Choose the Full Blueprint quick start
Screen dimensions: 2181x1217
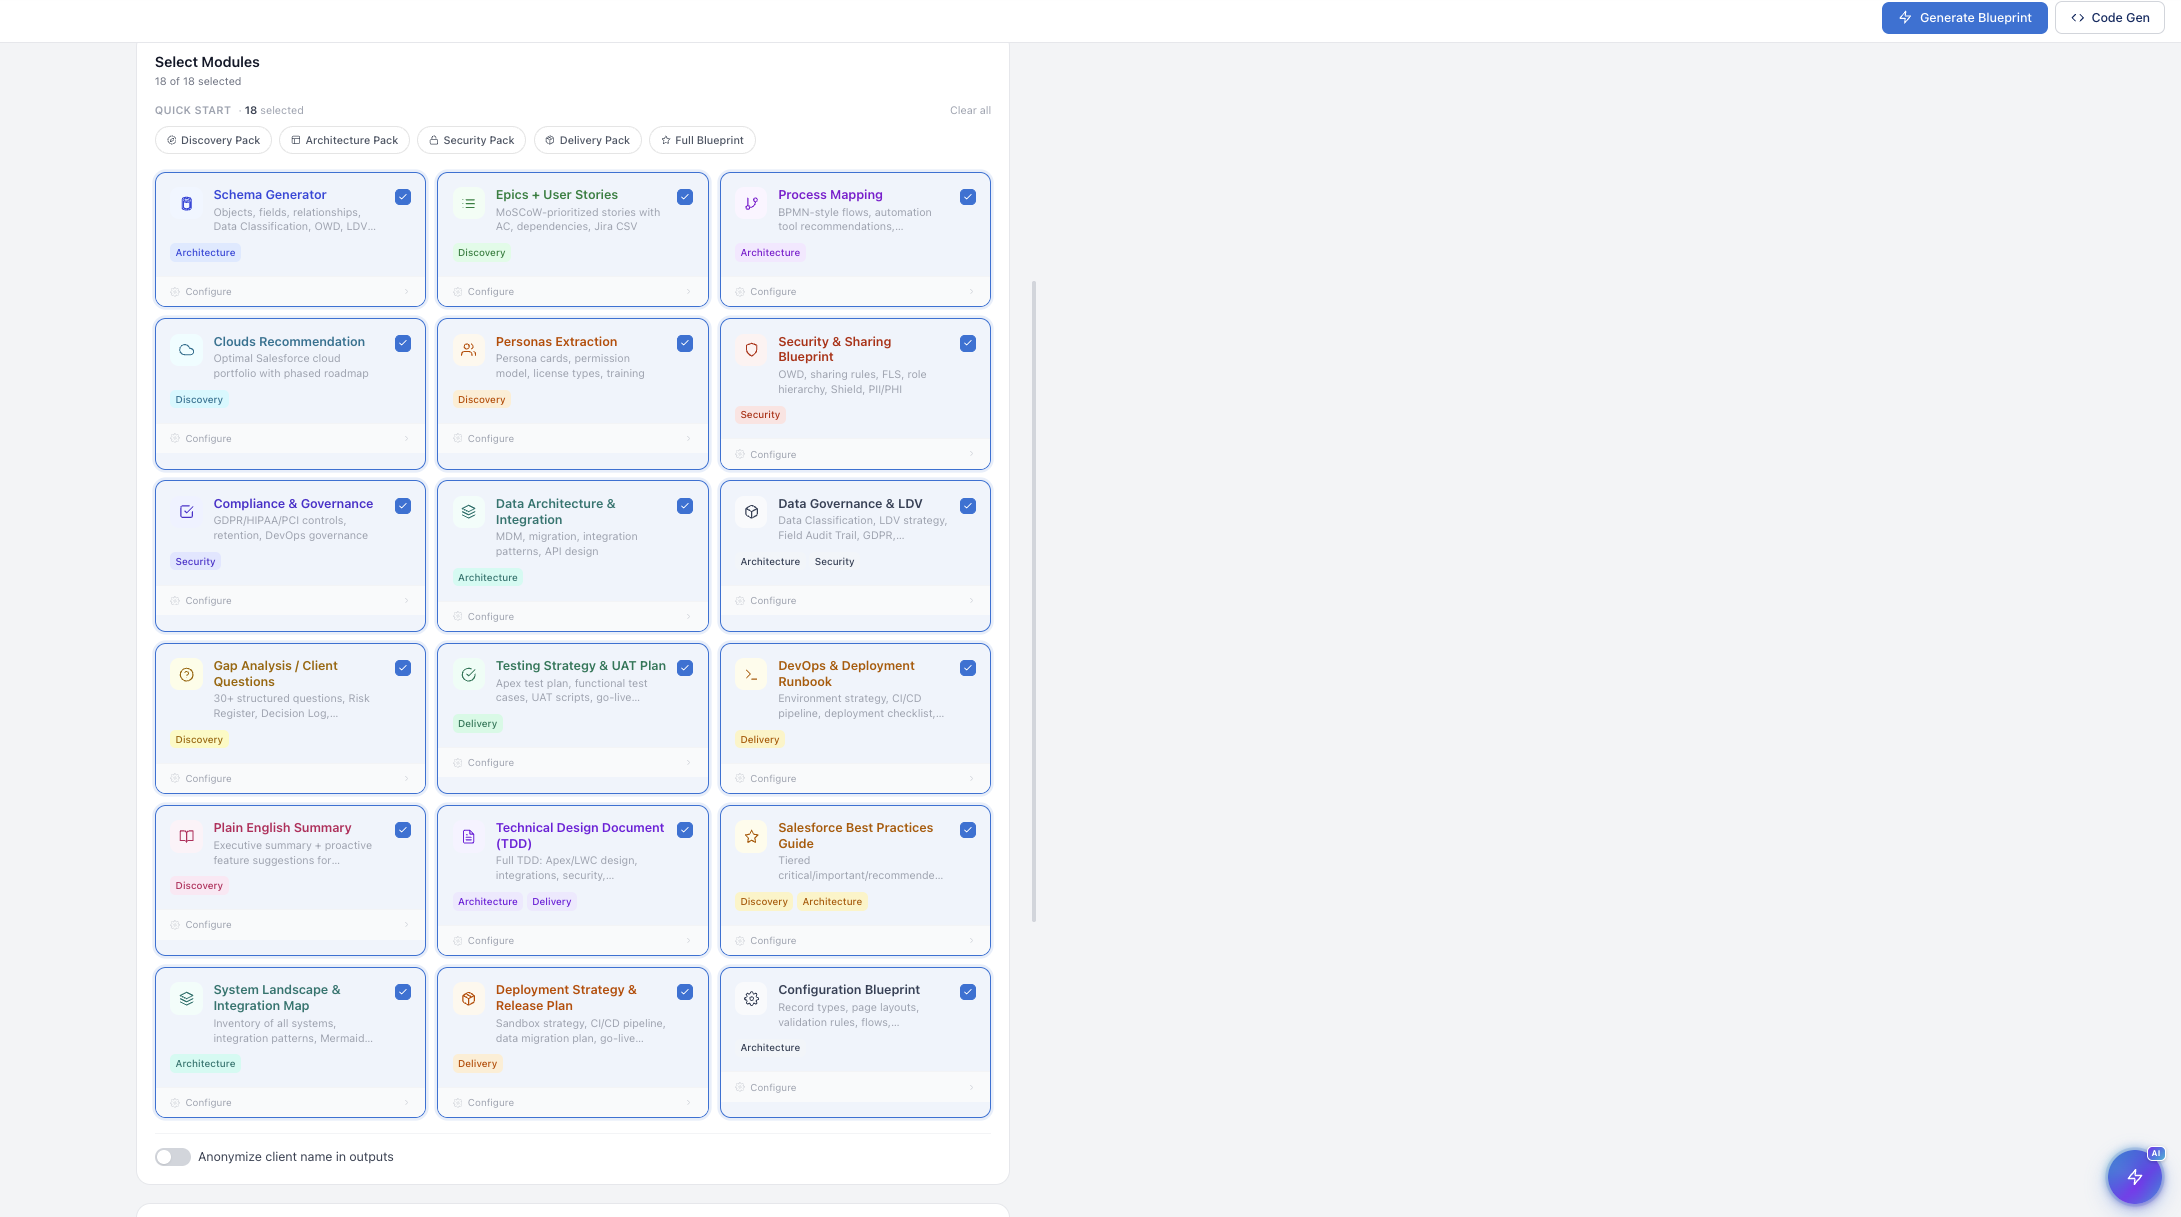click(702, 140)
